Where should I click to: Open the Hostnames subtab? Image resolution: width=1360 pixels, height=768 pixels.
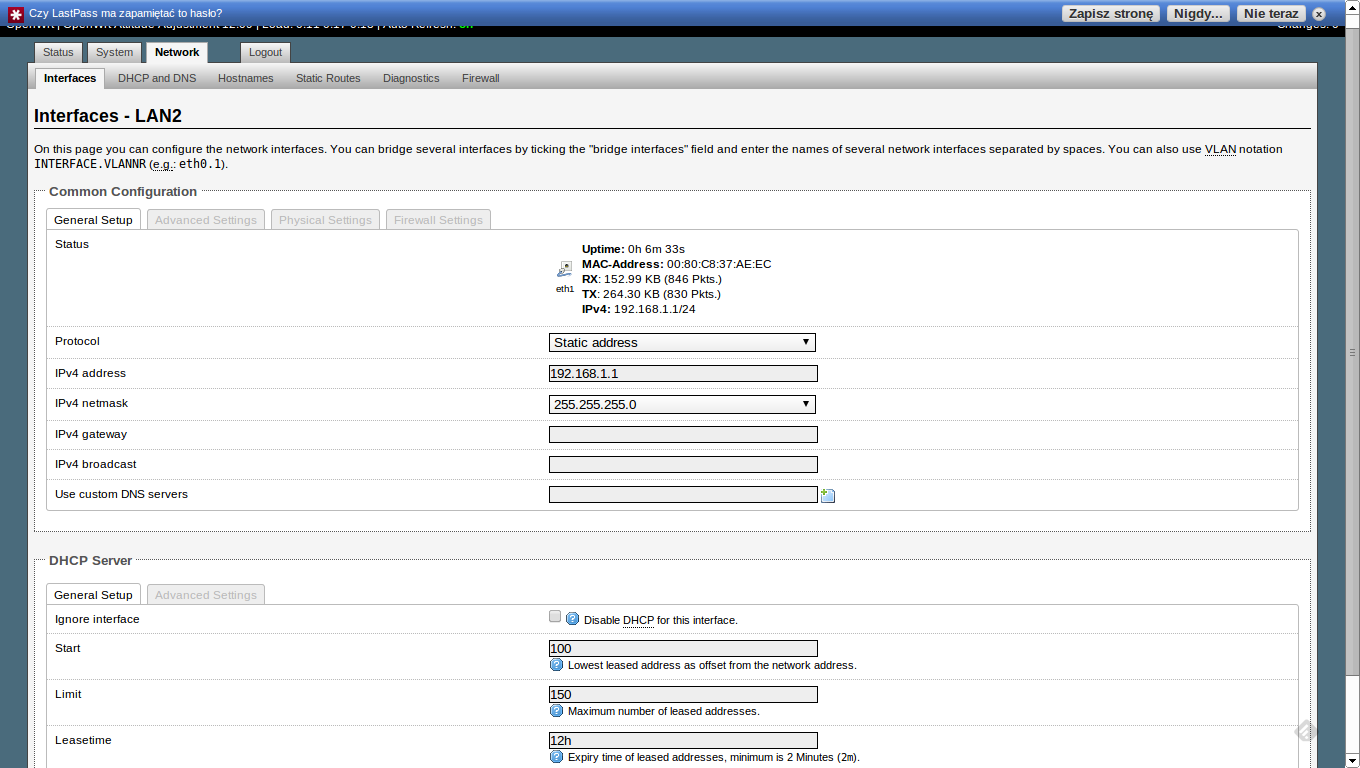(246, 78)
